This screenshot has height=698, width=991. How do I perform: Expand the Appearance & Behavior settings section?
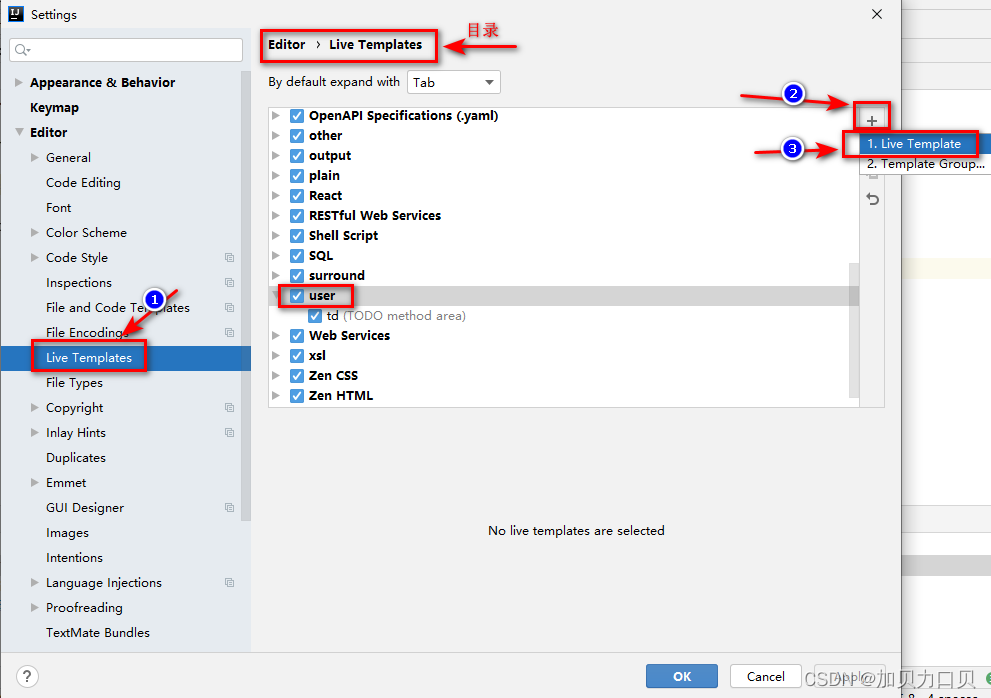(x=19, y=83)
